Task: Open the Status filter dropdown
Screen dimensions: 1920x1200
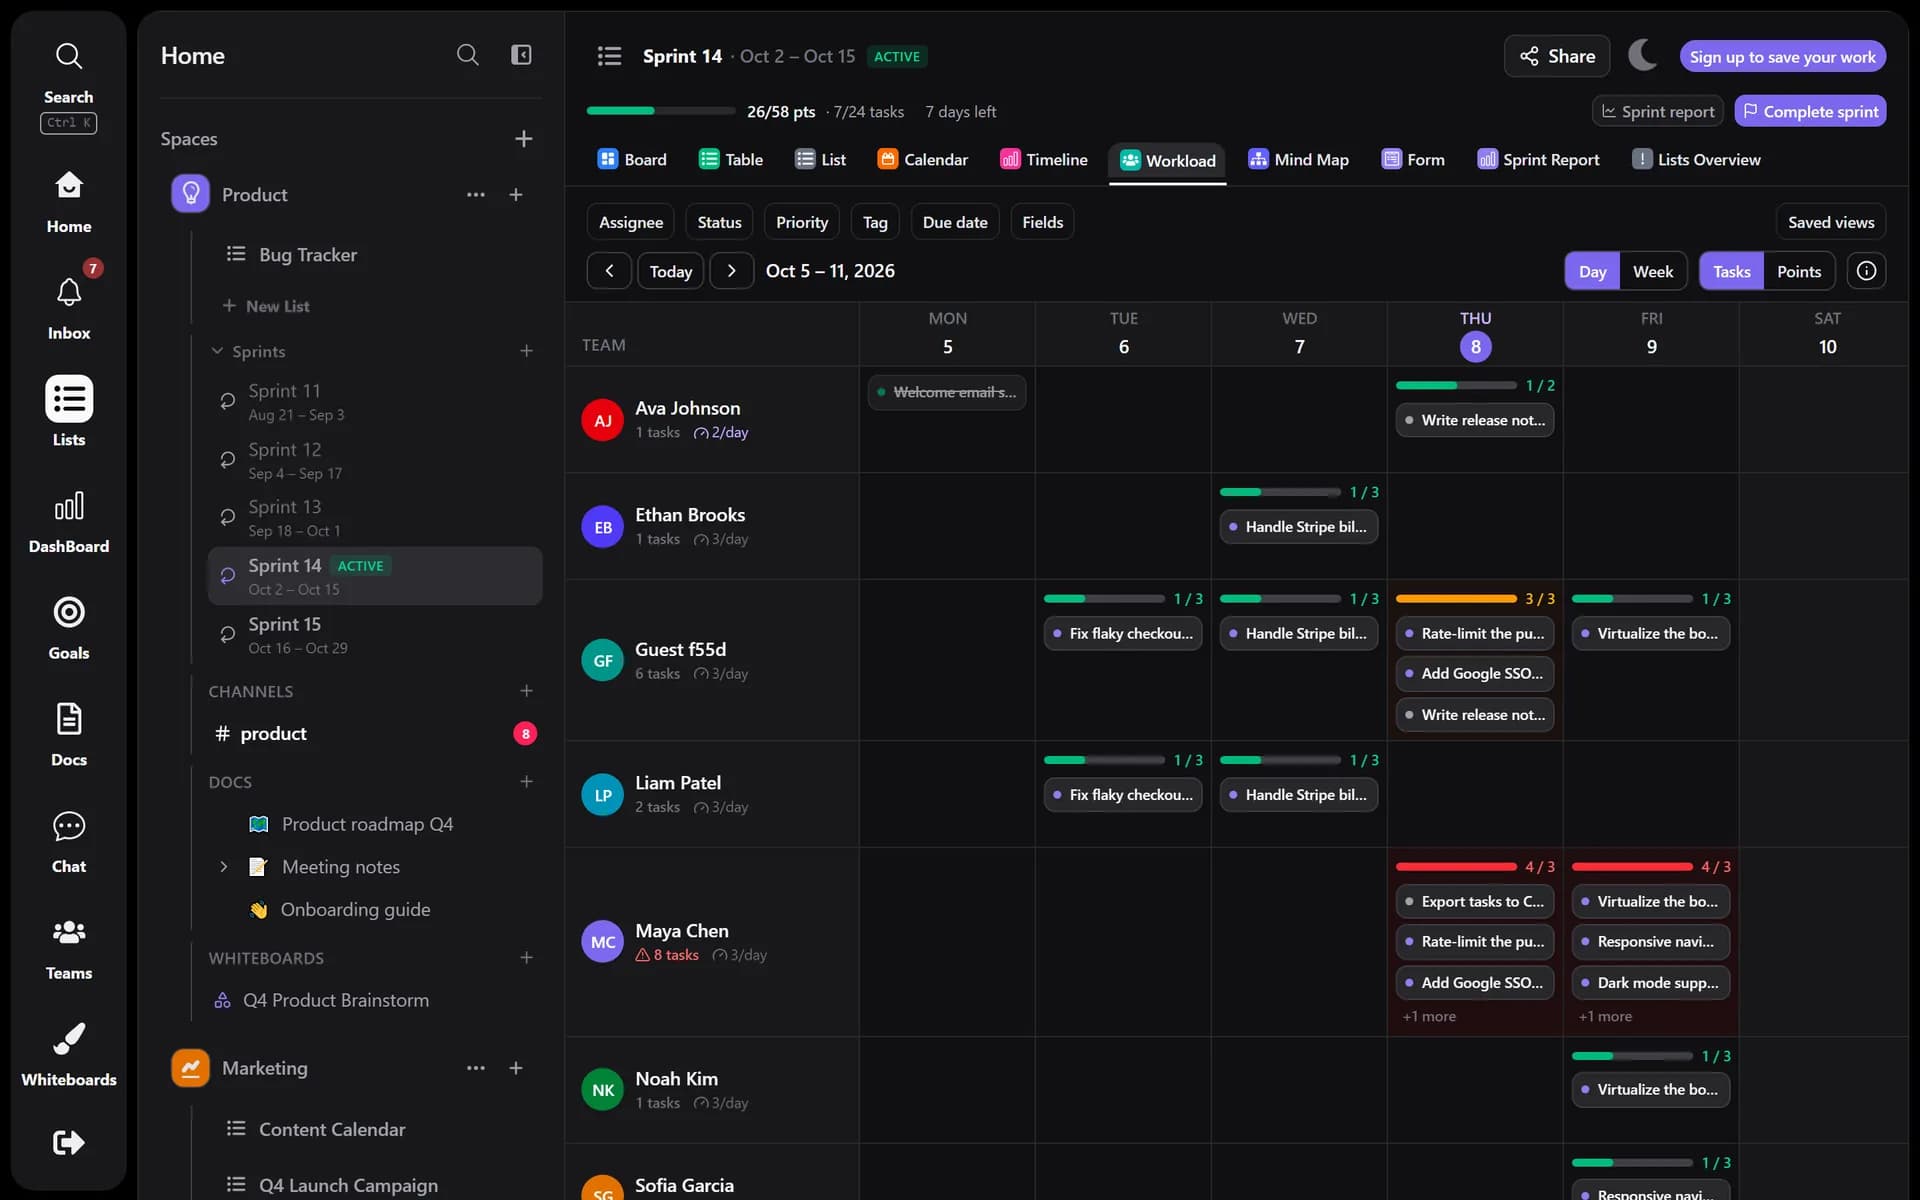Action: [719, 222]
